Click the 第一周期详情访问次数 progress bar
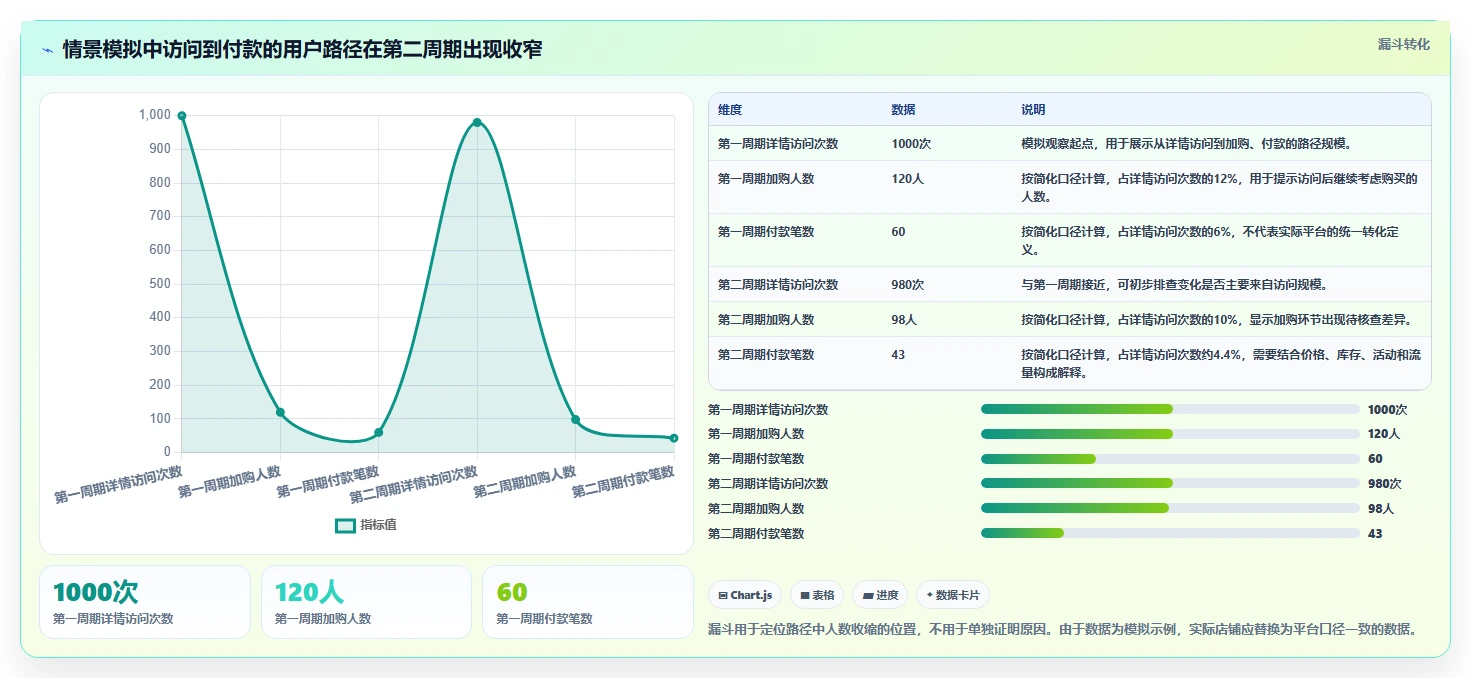This screenshot has width=1471, height=678. tap(1170, 409)
